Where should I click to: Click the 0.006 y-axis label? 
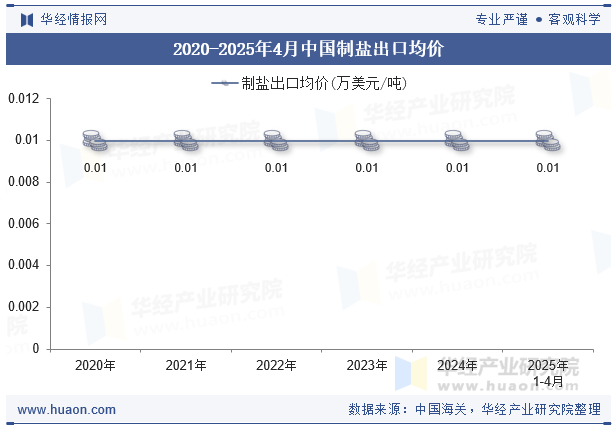(24, 223)
